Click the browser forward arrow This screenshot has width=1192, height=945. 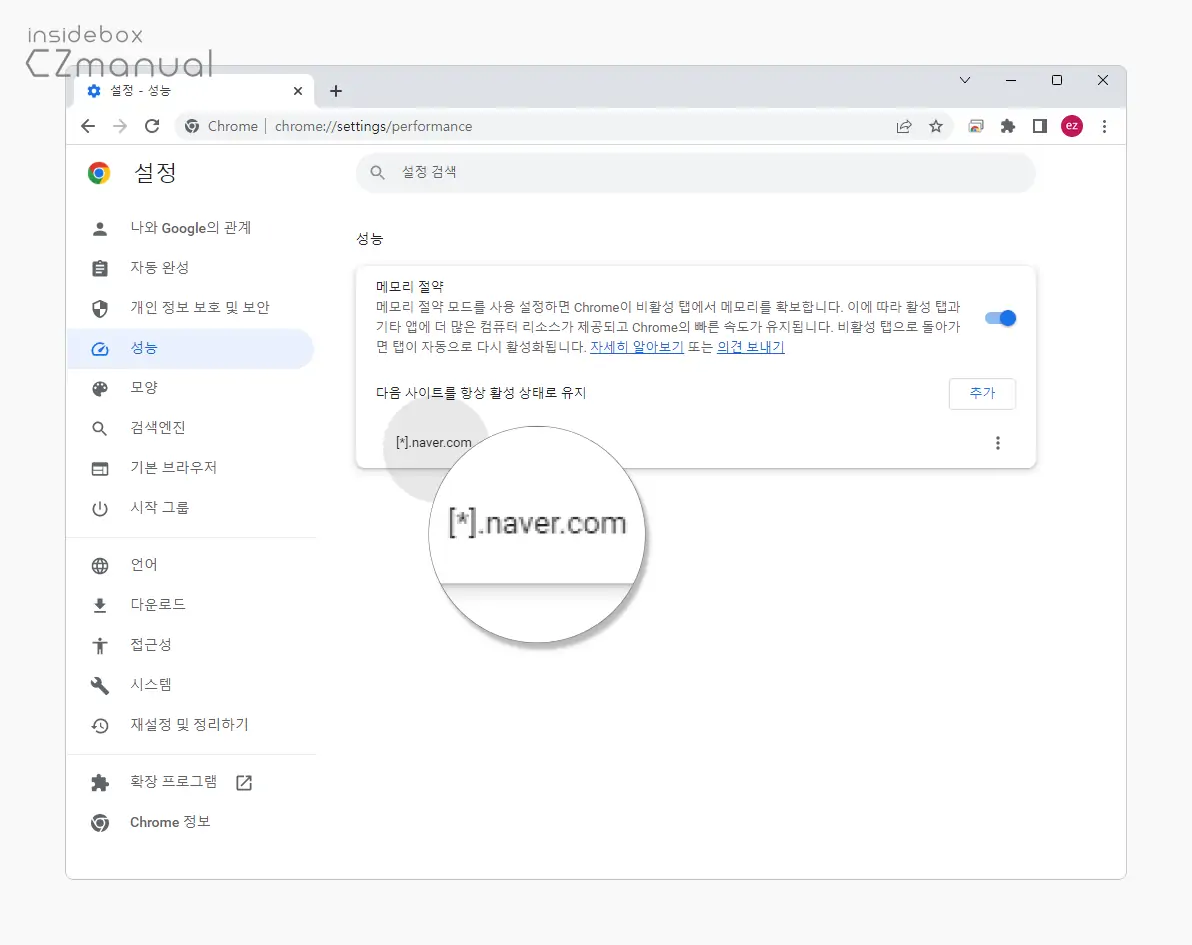(120, 126)
